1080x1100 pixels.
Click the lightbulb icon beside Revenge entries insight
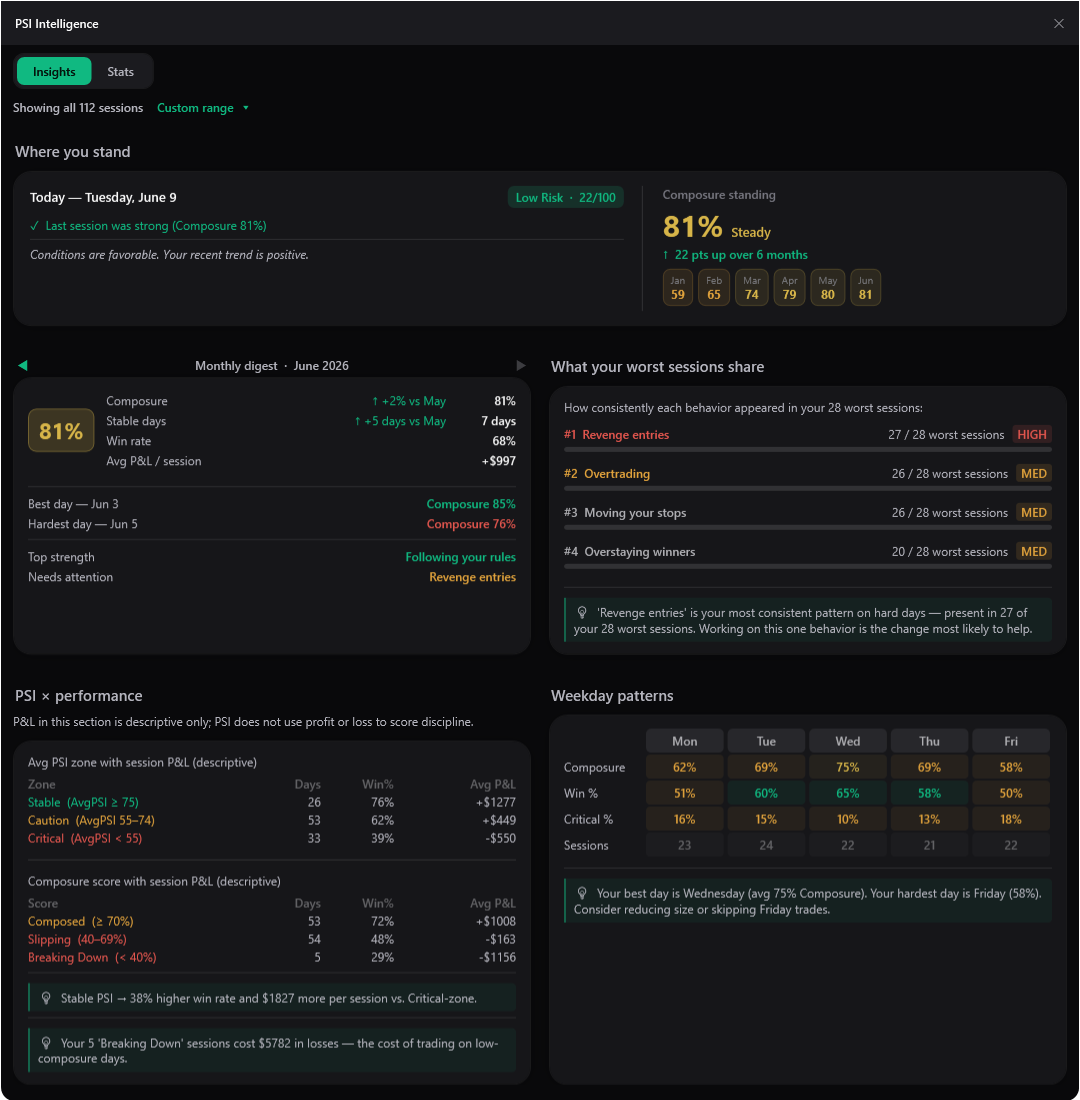(x=582, y=612)
